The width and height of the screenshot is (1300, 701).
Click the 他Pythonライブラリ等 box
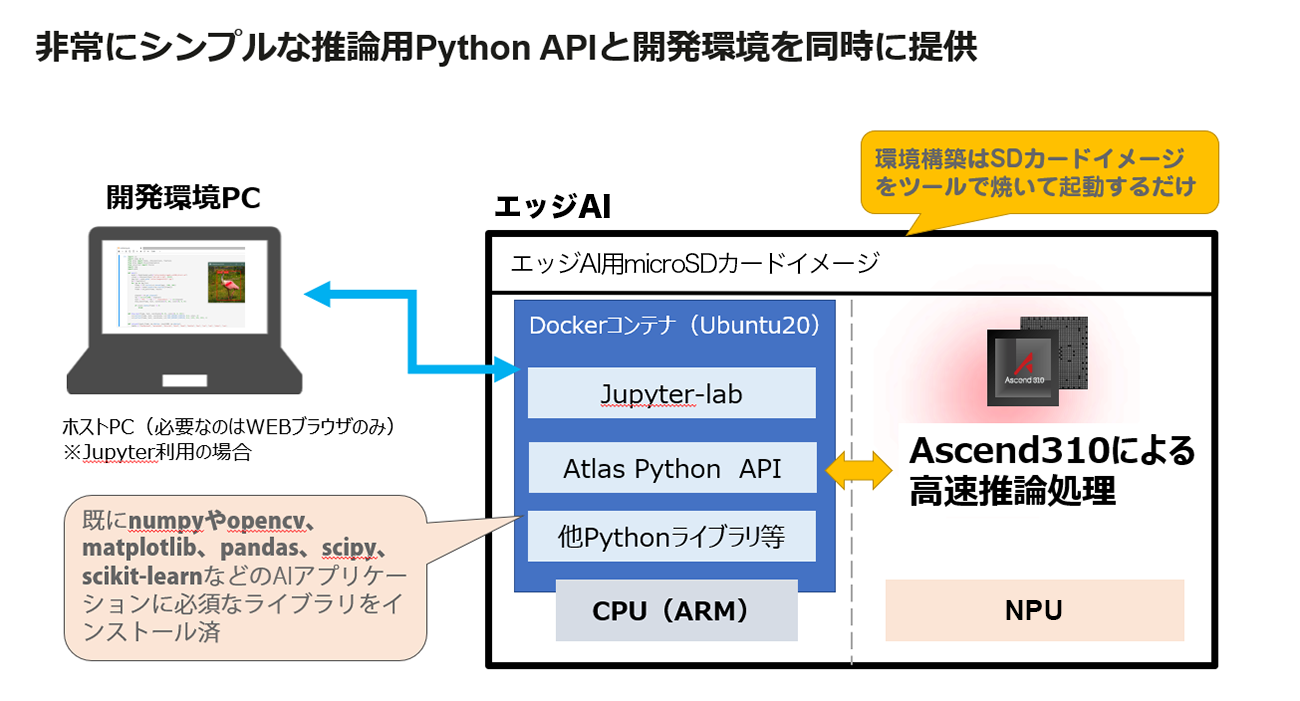click(x=671, y=537)
